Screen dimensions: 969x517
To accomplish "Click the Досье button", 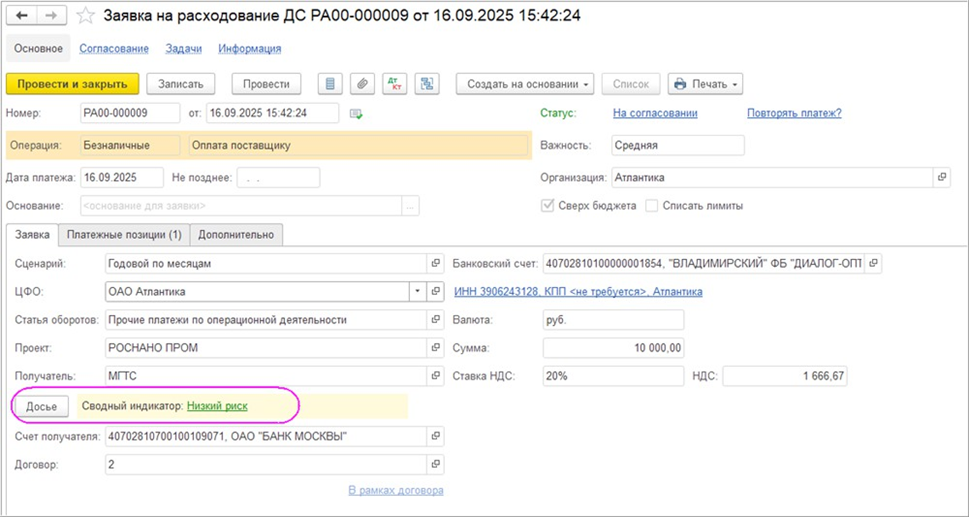I will [x=42, y=406].
